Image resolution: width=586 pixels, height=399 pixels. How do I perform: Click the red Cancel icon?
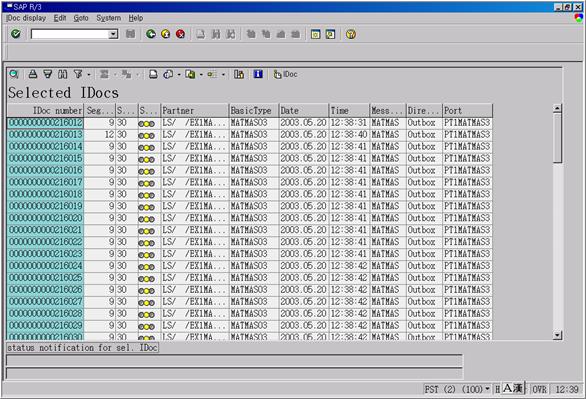click(x=180, y=34)
